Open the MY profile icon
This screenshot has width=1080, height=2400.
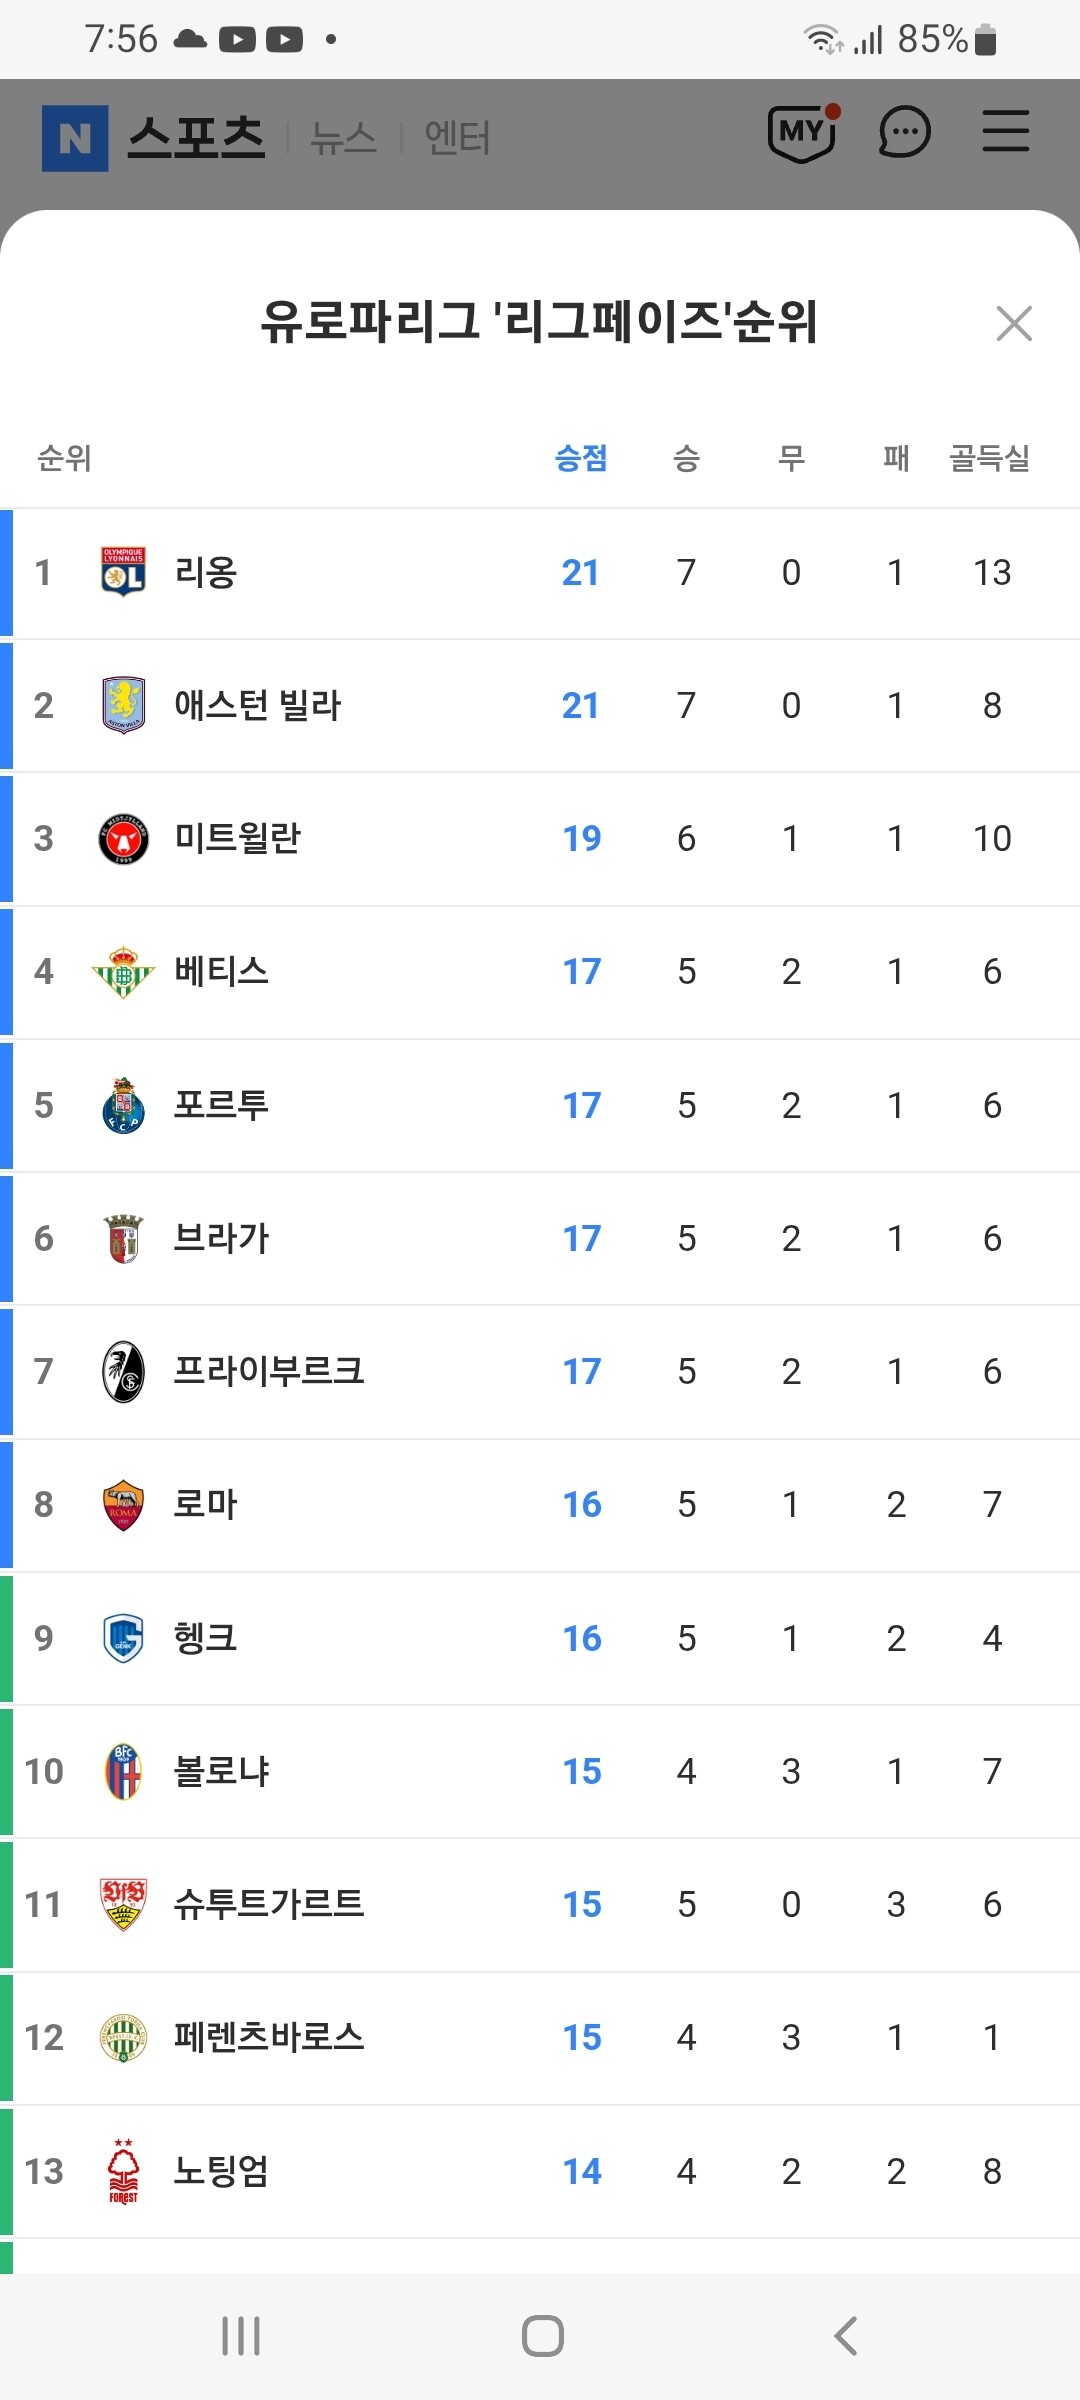click(802, 132)
